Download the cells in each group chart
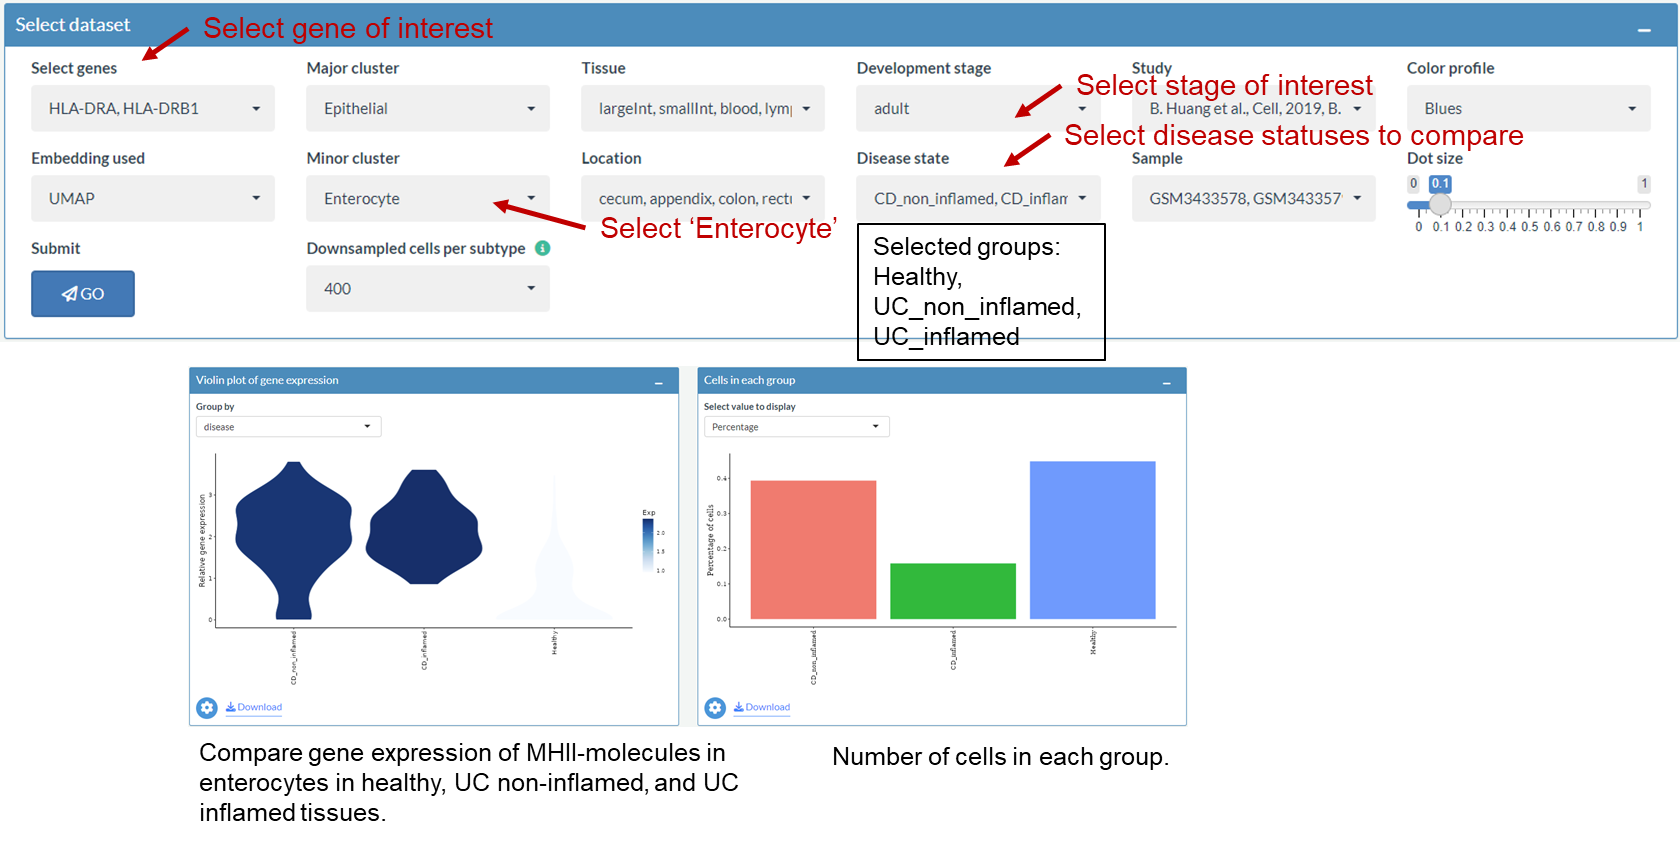1680x841 pixels. (x=762, y=707)
